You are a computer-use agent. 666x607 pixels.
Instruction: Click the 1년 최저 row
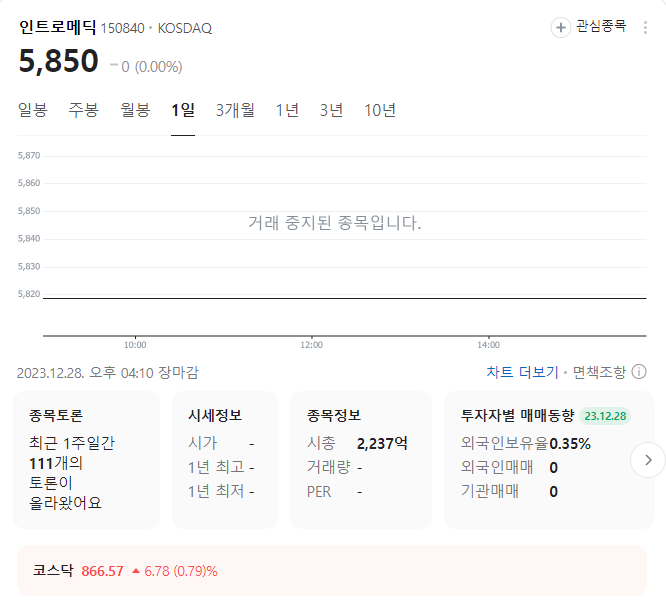[221, 491]
